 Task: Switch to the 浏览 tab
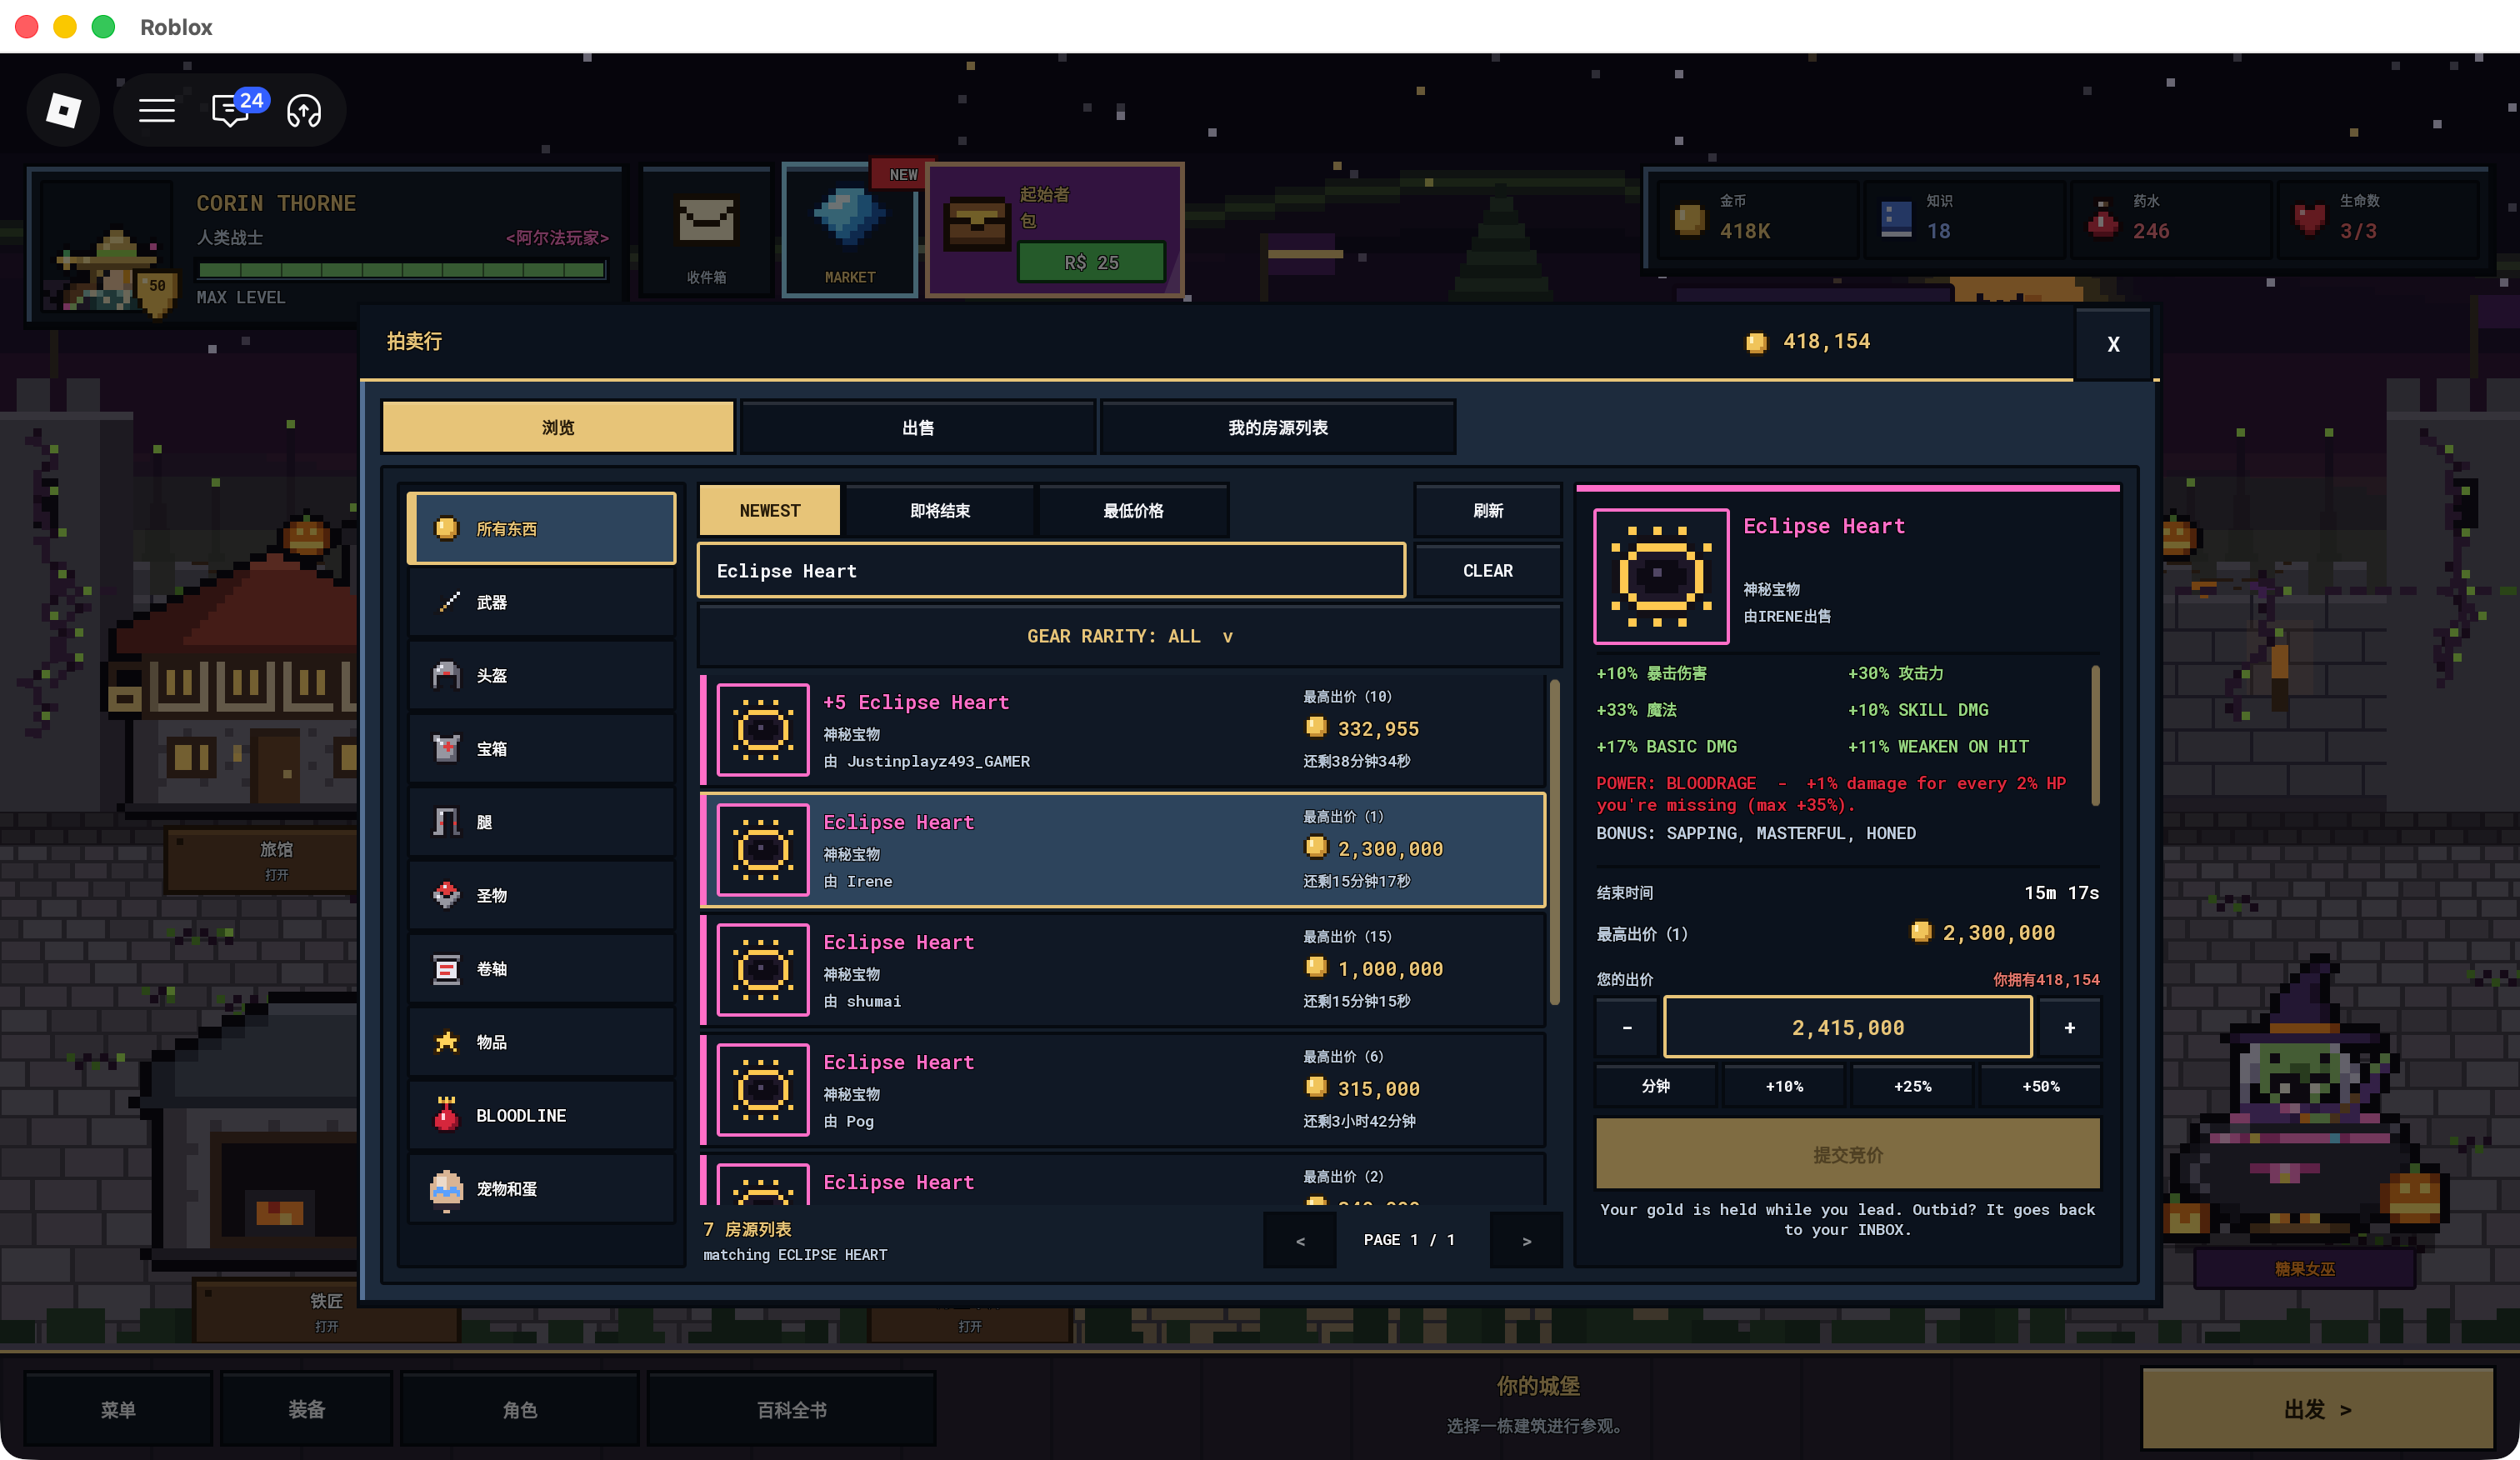coord(558,428)
